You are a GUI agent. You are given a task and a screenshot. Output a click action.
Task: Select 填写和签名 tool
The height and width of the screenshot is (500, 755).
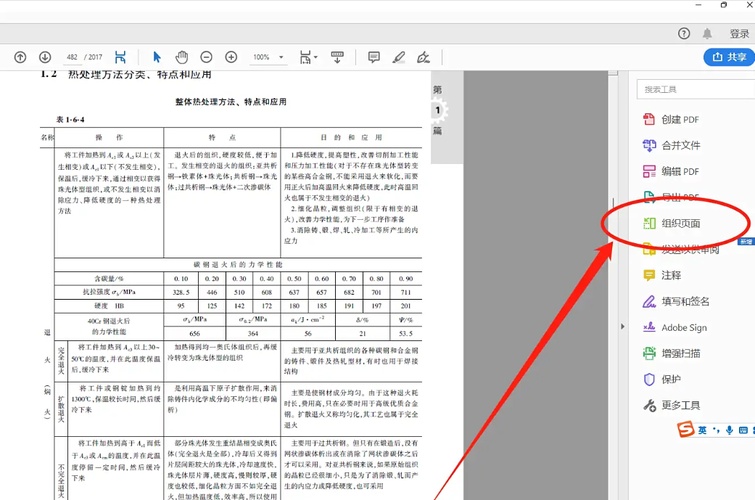[685, 301]
